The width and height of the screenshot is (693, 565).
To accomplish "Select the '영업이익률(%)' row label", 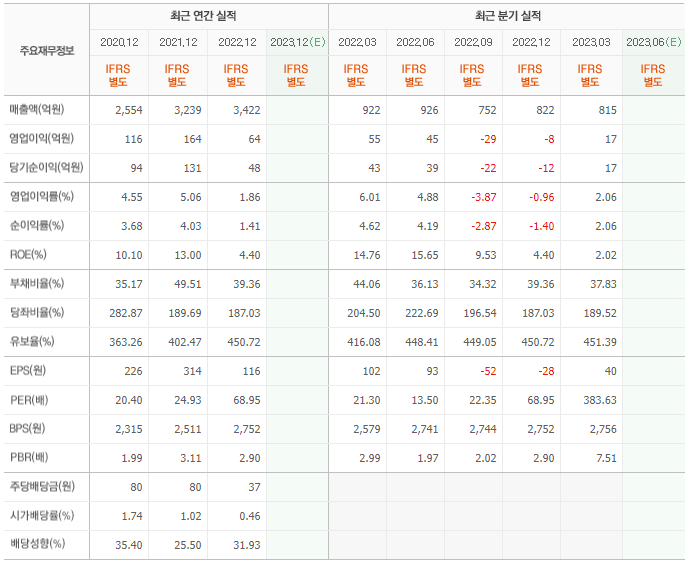I will (x=42, y=196).
